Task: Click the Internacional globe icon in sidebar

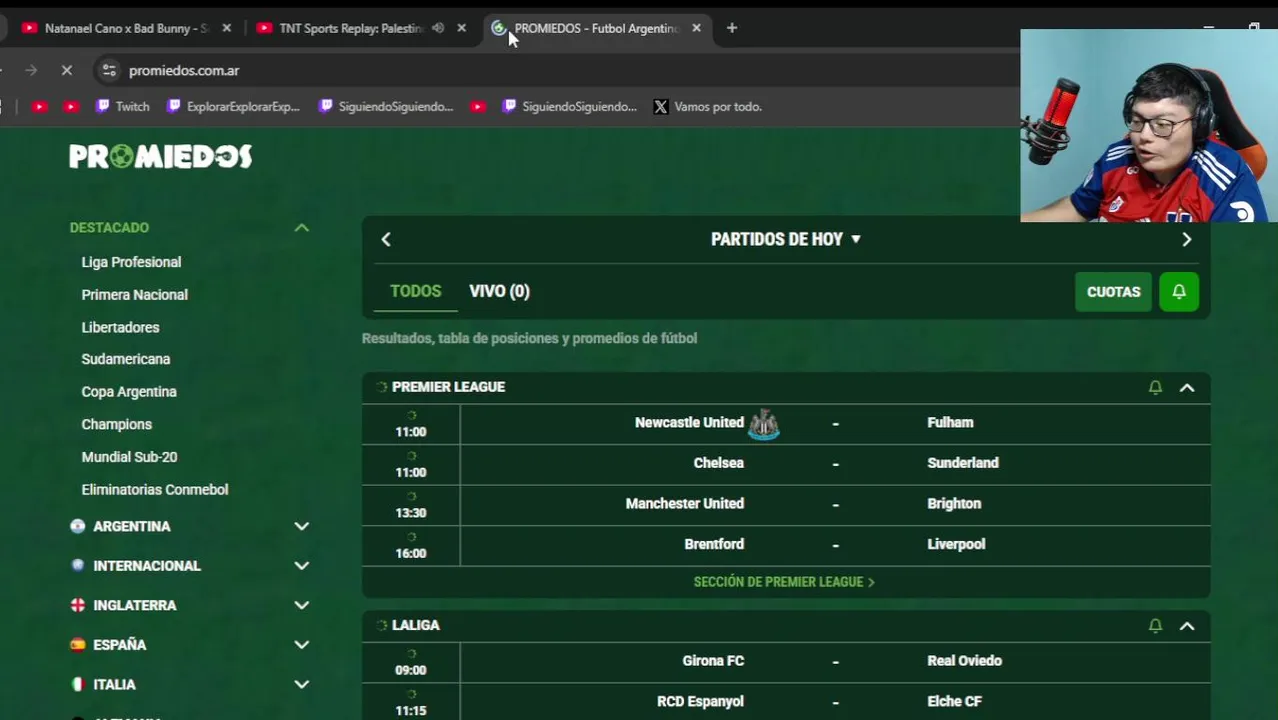Action: click(x=78, y=566)
